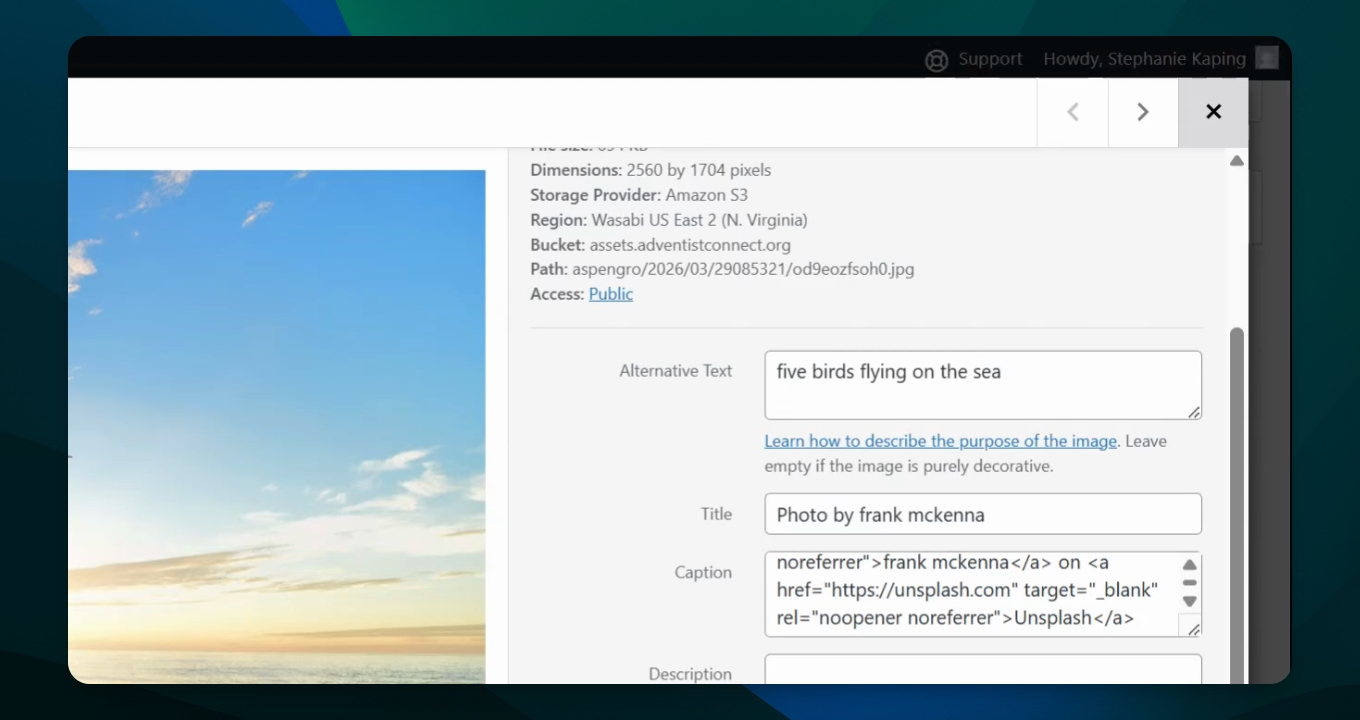Open the Public access link
The image size is (1360, 720).
pyautogui.click(x=611, y=294)
